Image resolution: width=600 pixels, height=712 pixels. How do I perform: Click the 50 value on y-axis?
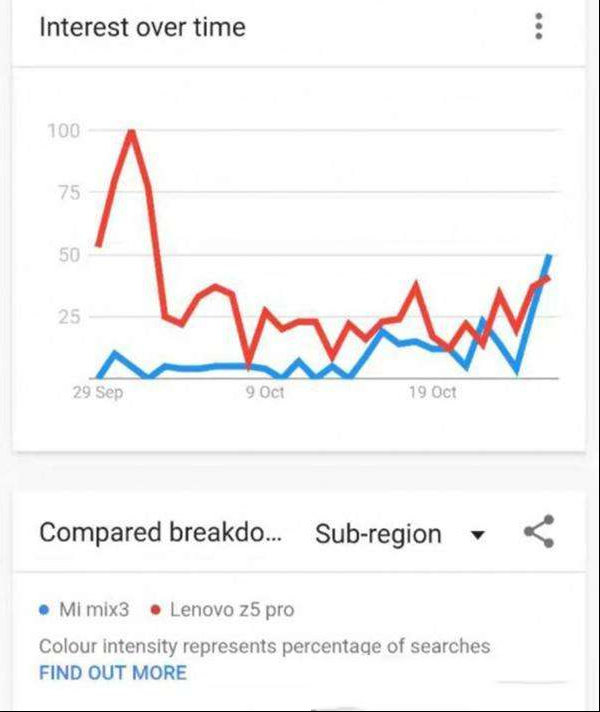[x=69, y=255]
